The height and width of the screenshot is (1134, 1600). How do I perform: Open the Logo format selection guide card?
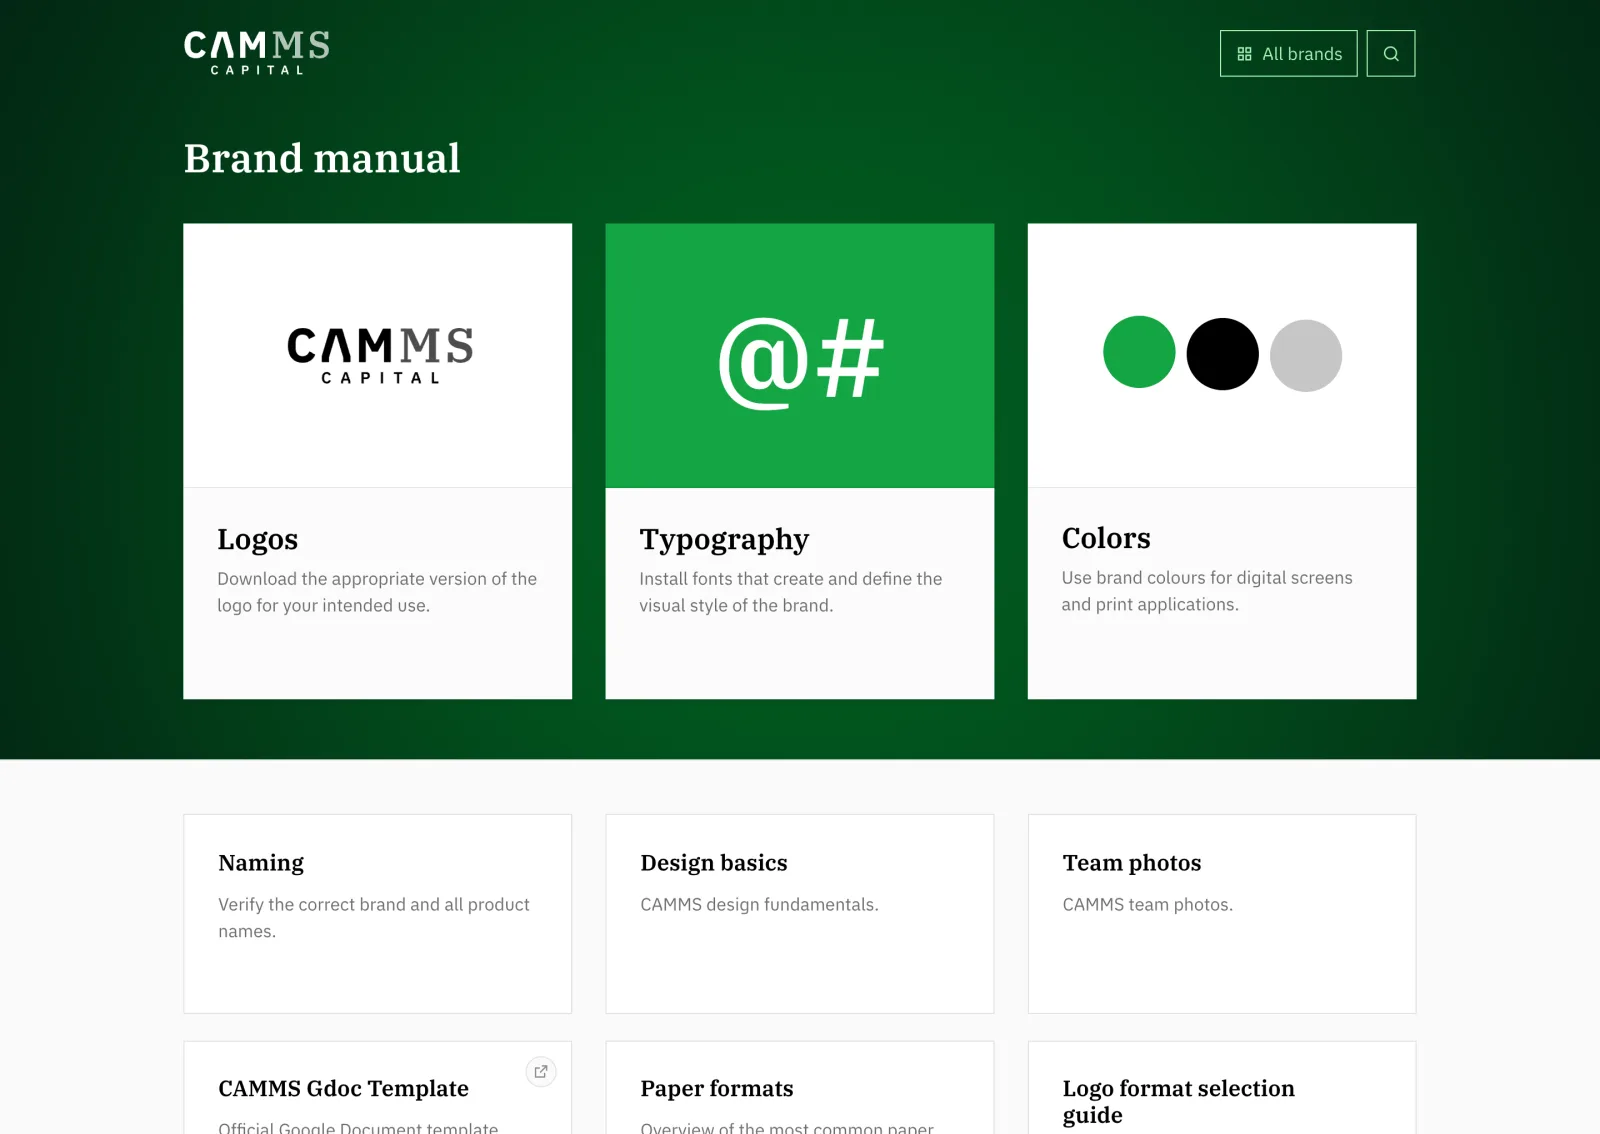point(1222,1088)
